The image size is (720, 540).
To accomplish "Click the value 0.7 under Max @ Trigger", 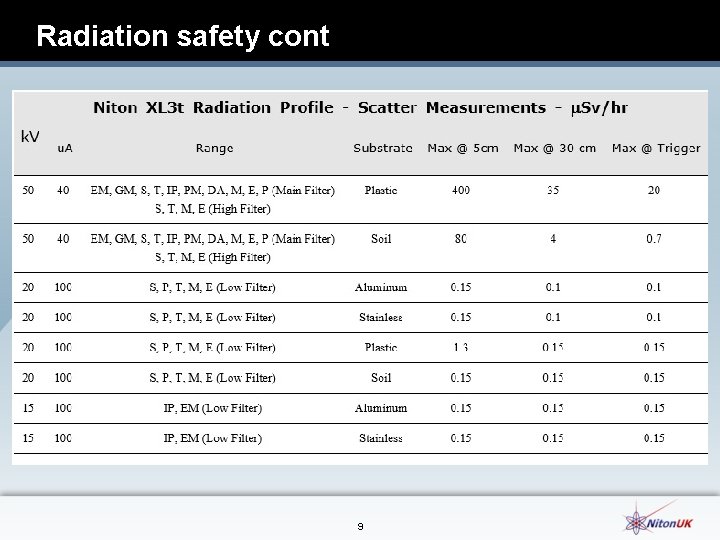I will [x=654, y=239].
